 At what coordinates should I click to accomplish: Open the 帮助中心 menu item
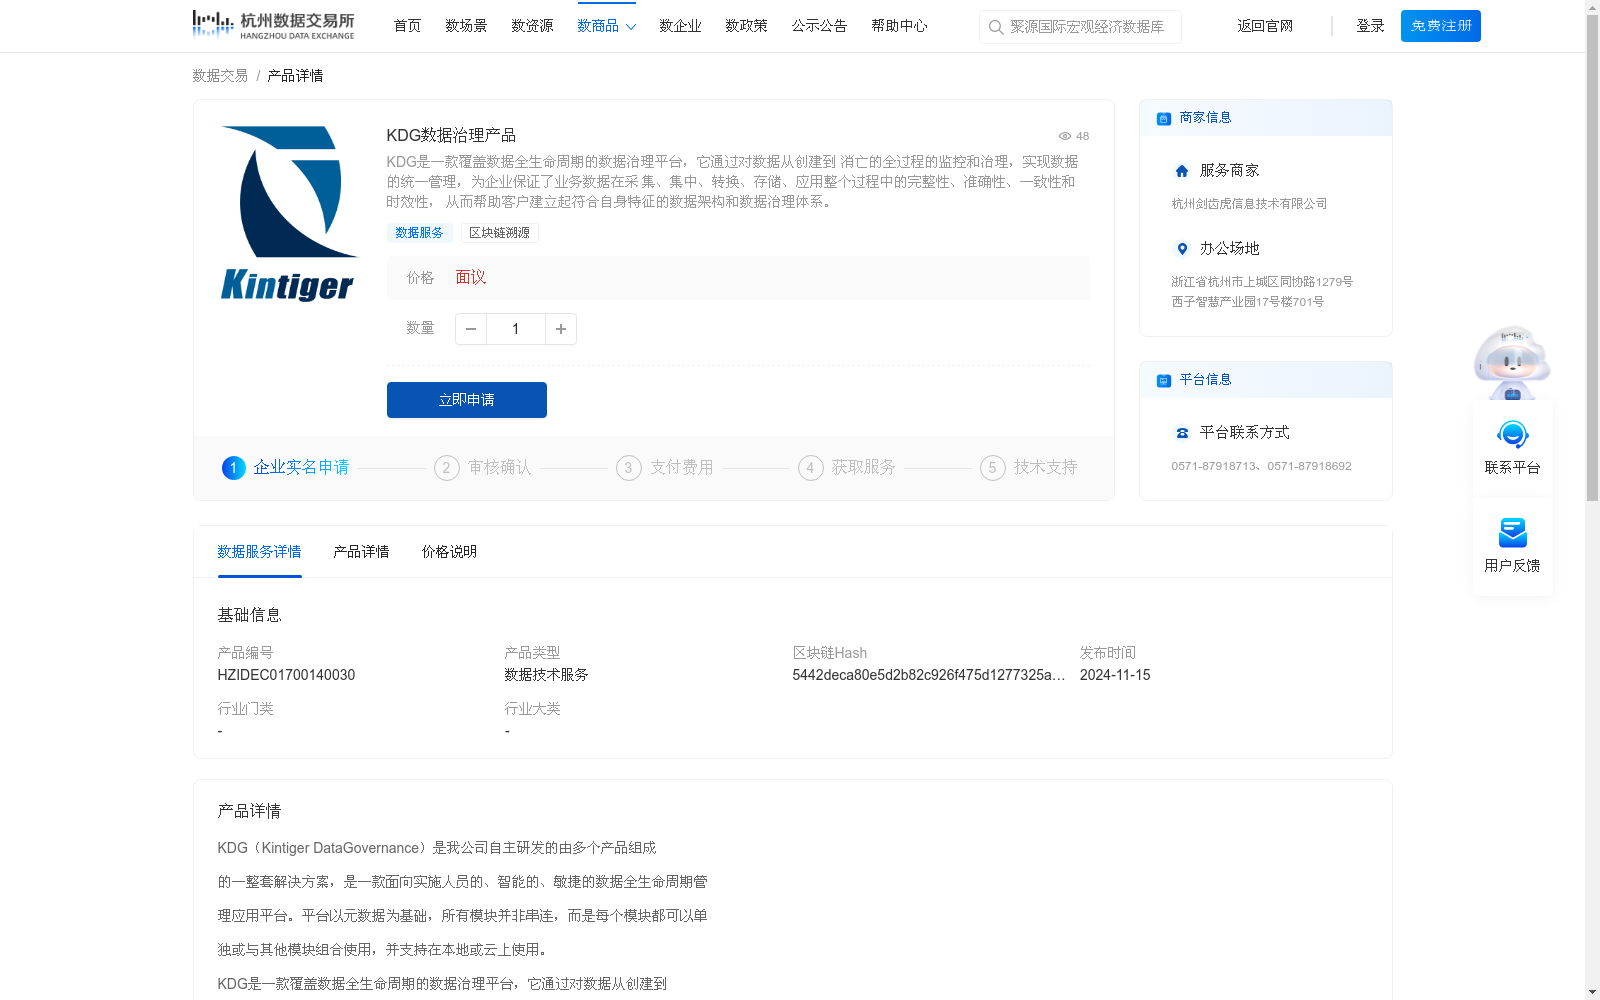[x=899, y=26]
